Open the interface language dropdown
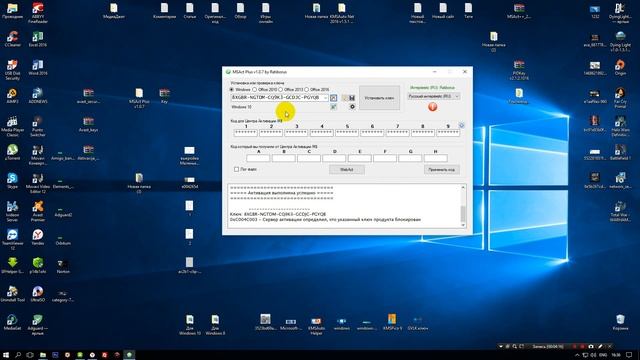640x360 pixels. click(433, 96)
